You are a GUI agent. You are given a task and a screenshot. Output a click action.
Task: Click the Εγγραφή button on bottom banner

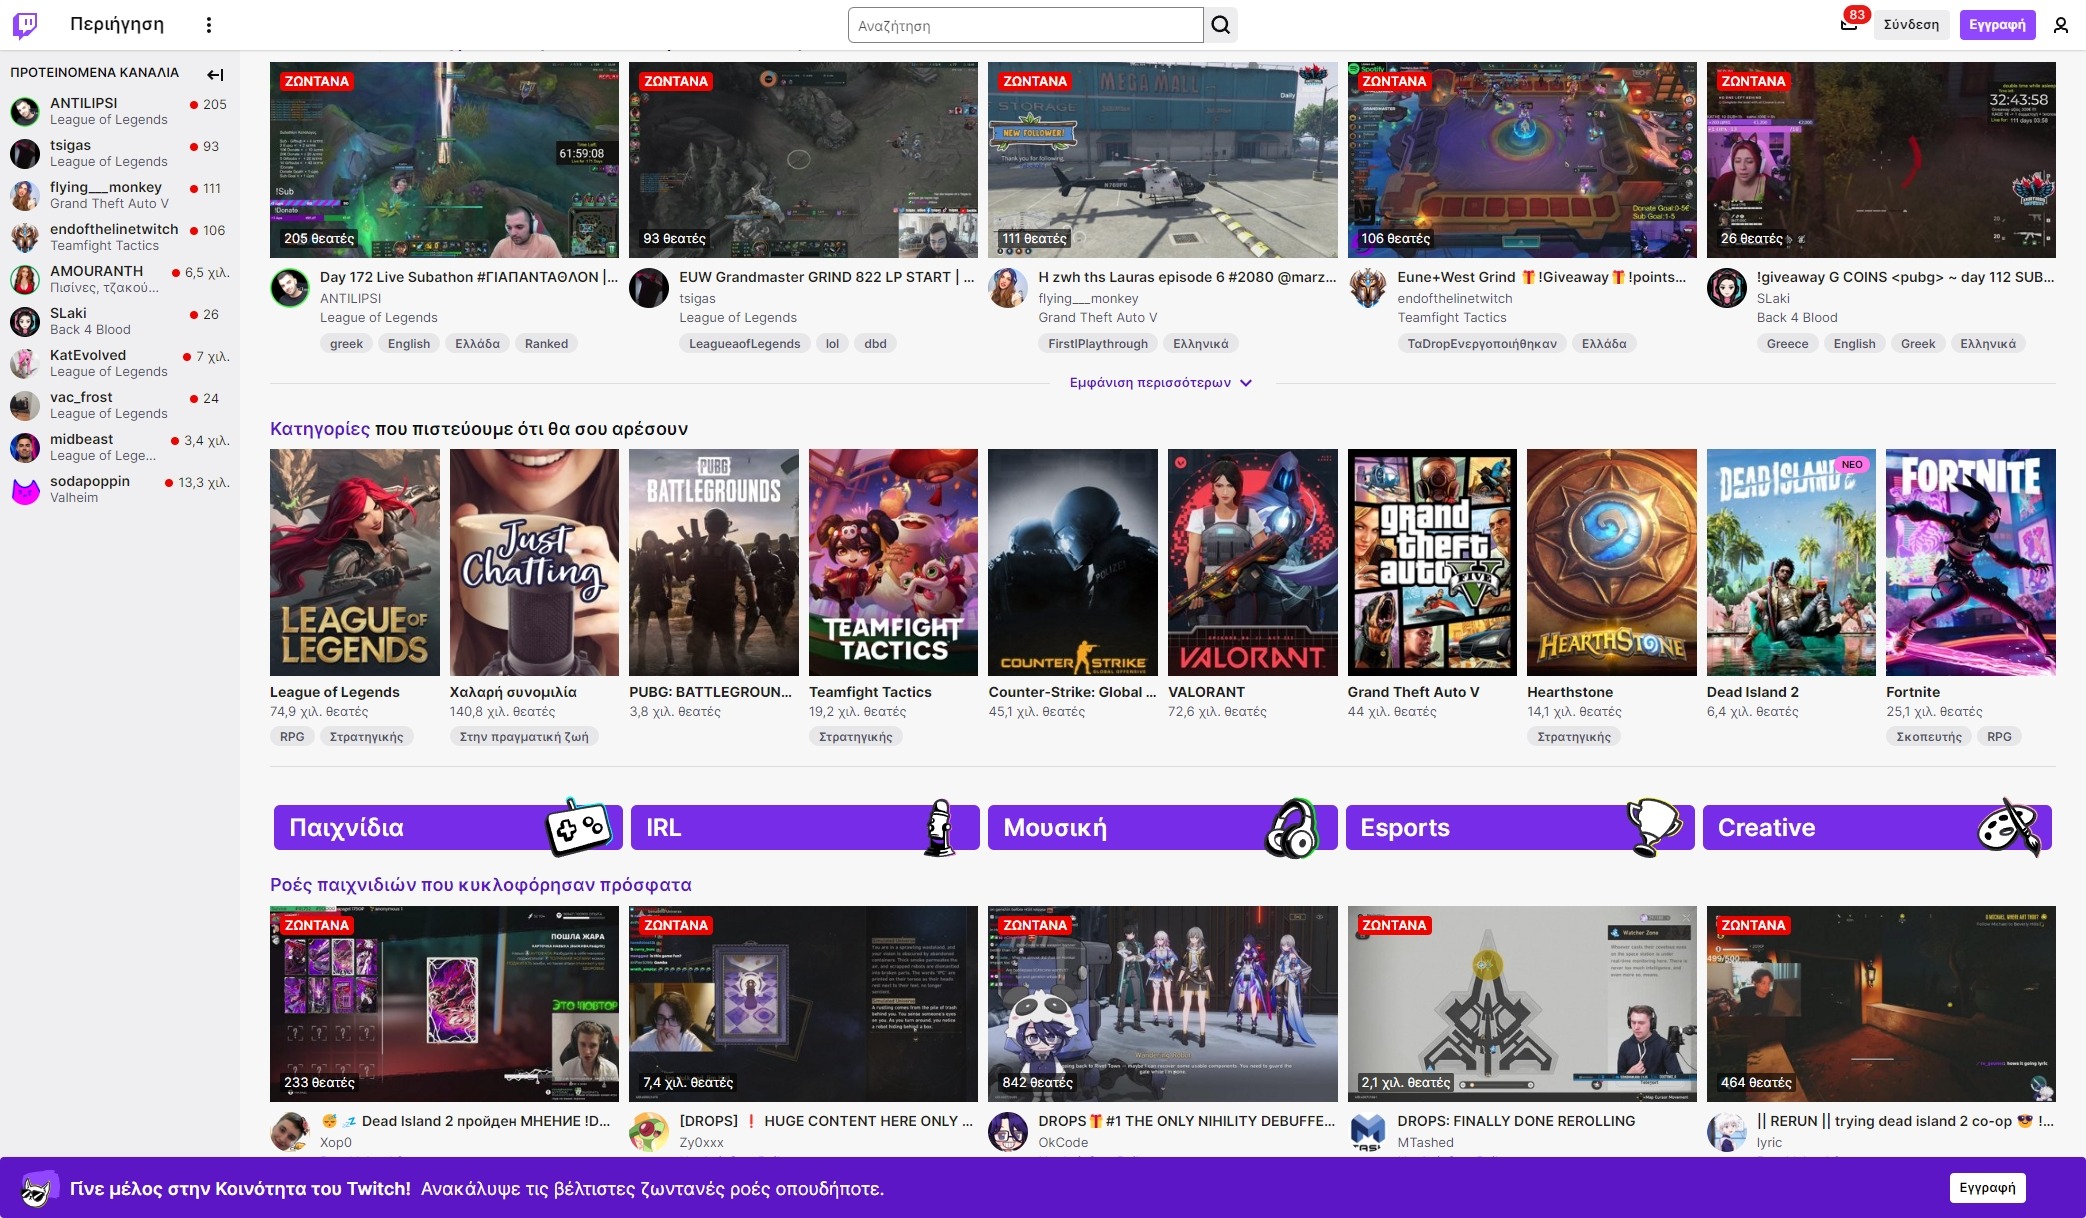pos(1986,1188)
